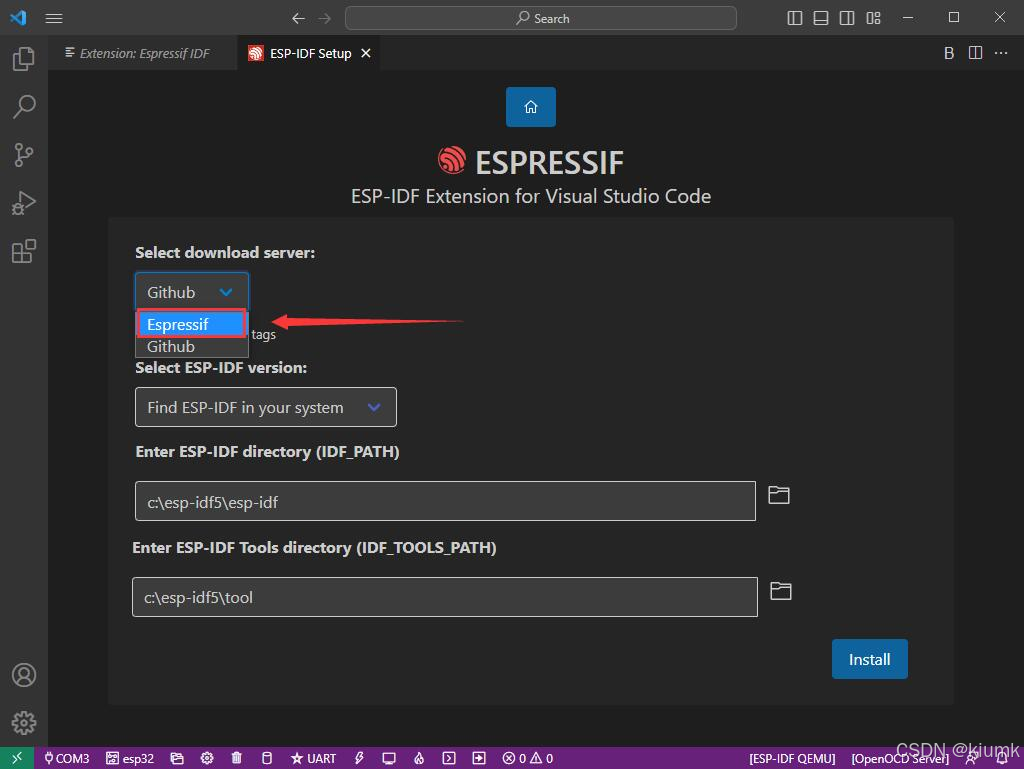Choose Github option in server list

(x=191, y=347)
